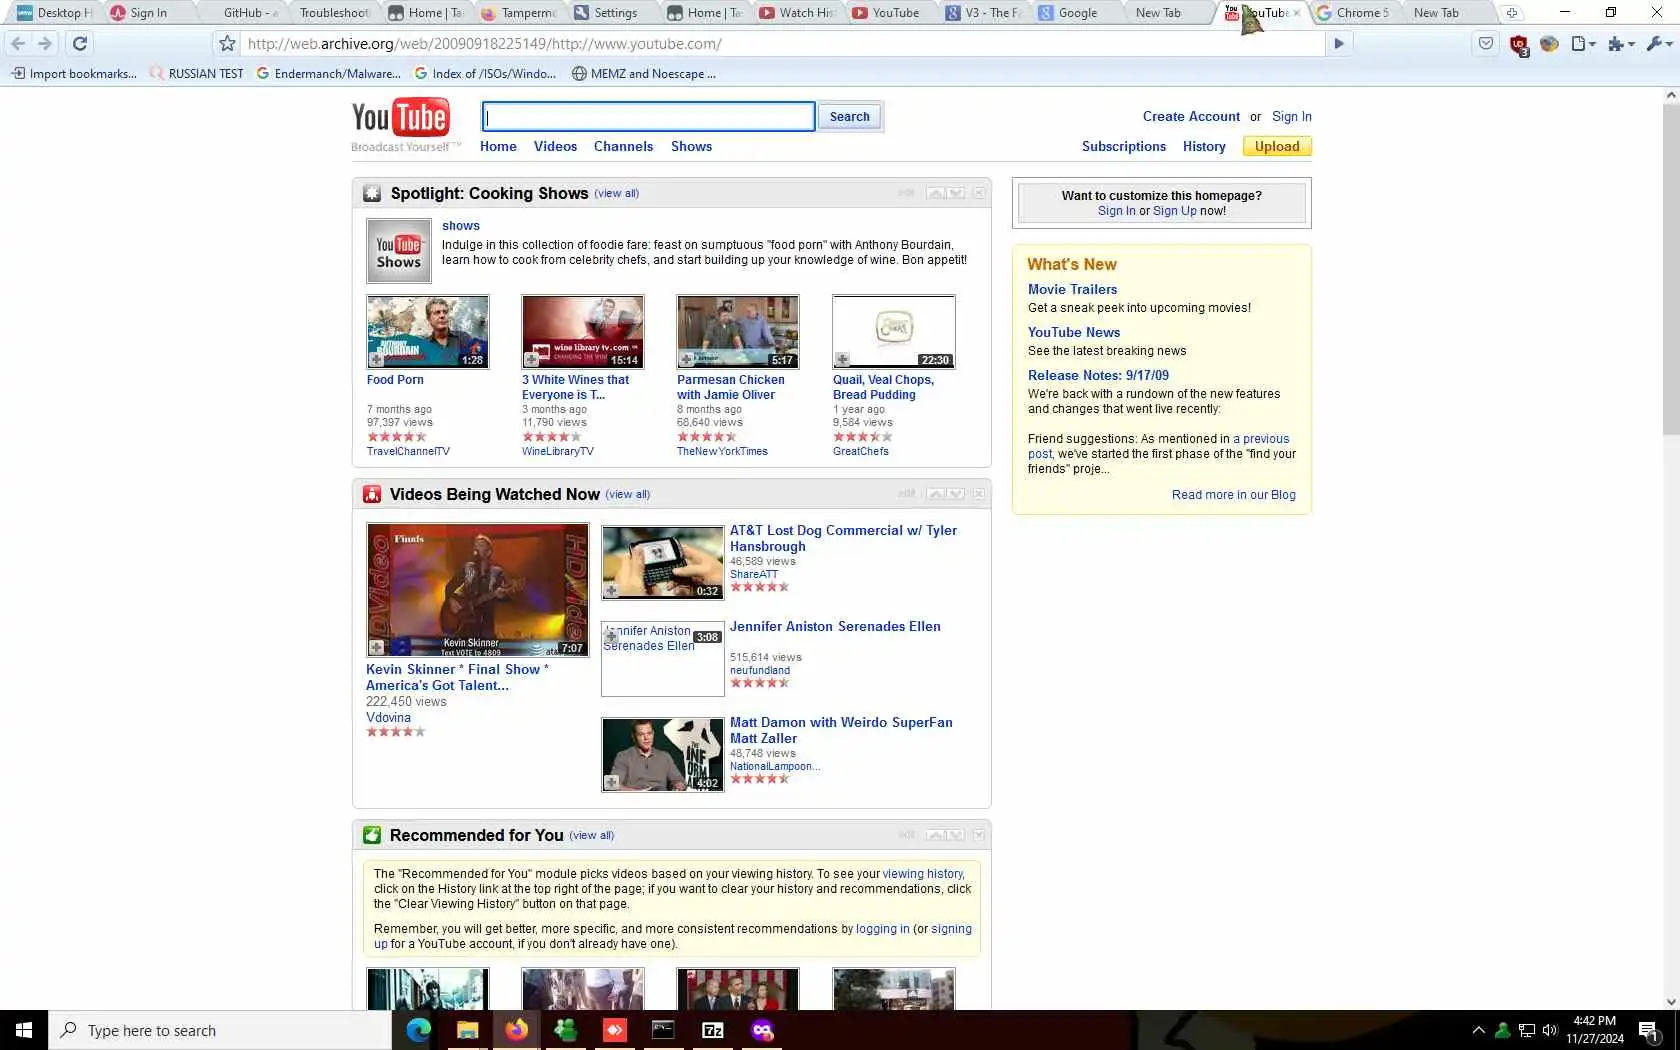Click the YouTube logo

[401, 117]
